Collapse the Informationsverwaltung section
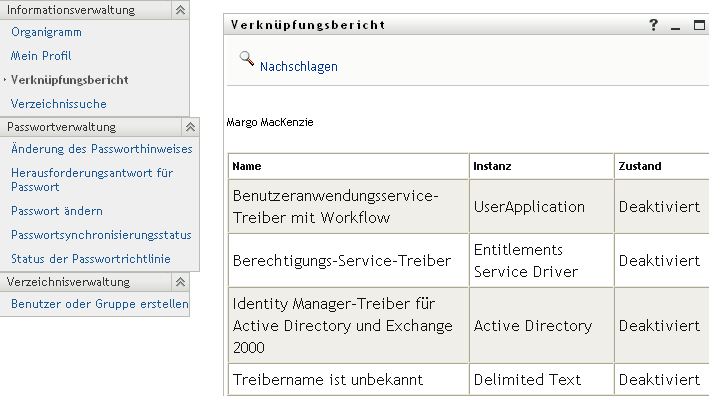Screen dimensions: 709x396 click(180, 10)
